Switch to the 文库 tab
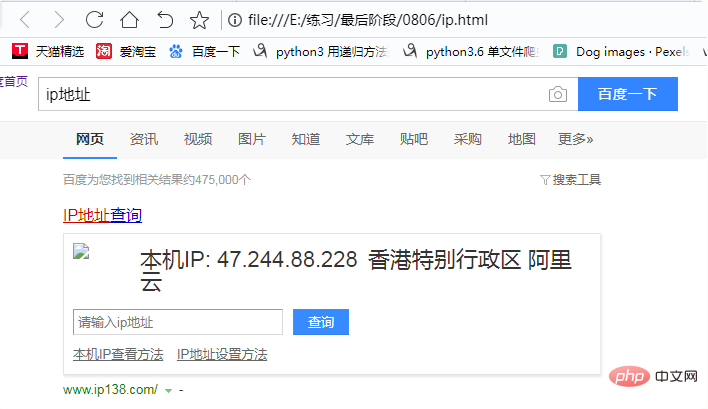Screen dimensions: 708x409 coord(360,139)
